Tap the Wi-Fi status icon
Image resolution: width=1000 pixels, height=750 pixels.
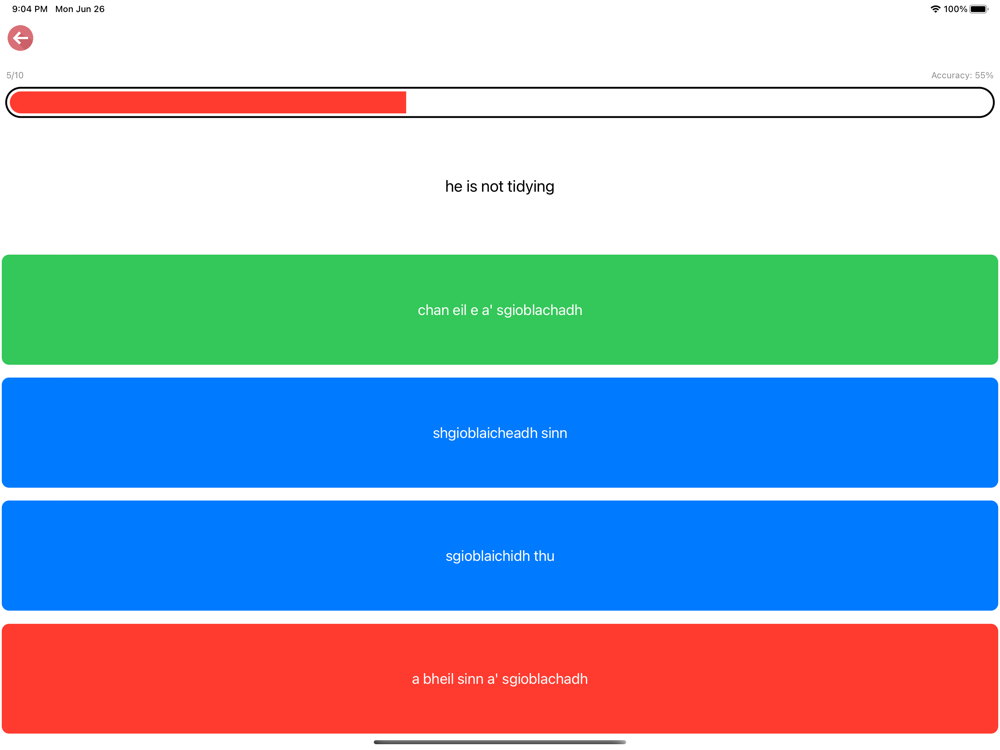(x=935, y=9)
